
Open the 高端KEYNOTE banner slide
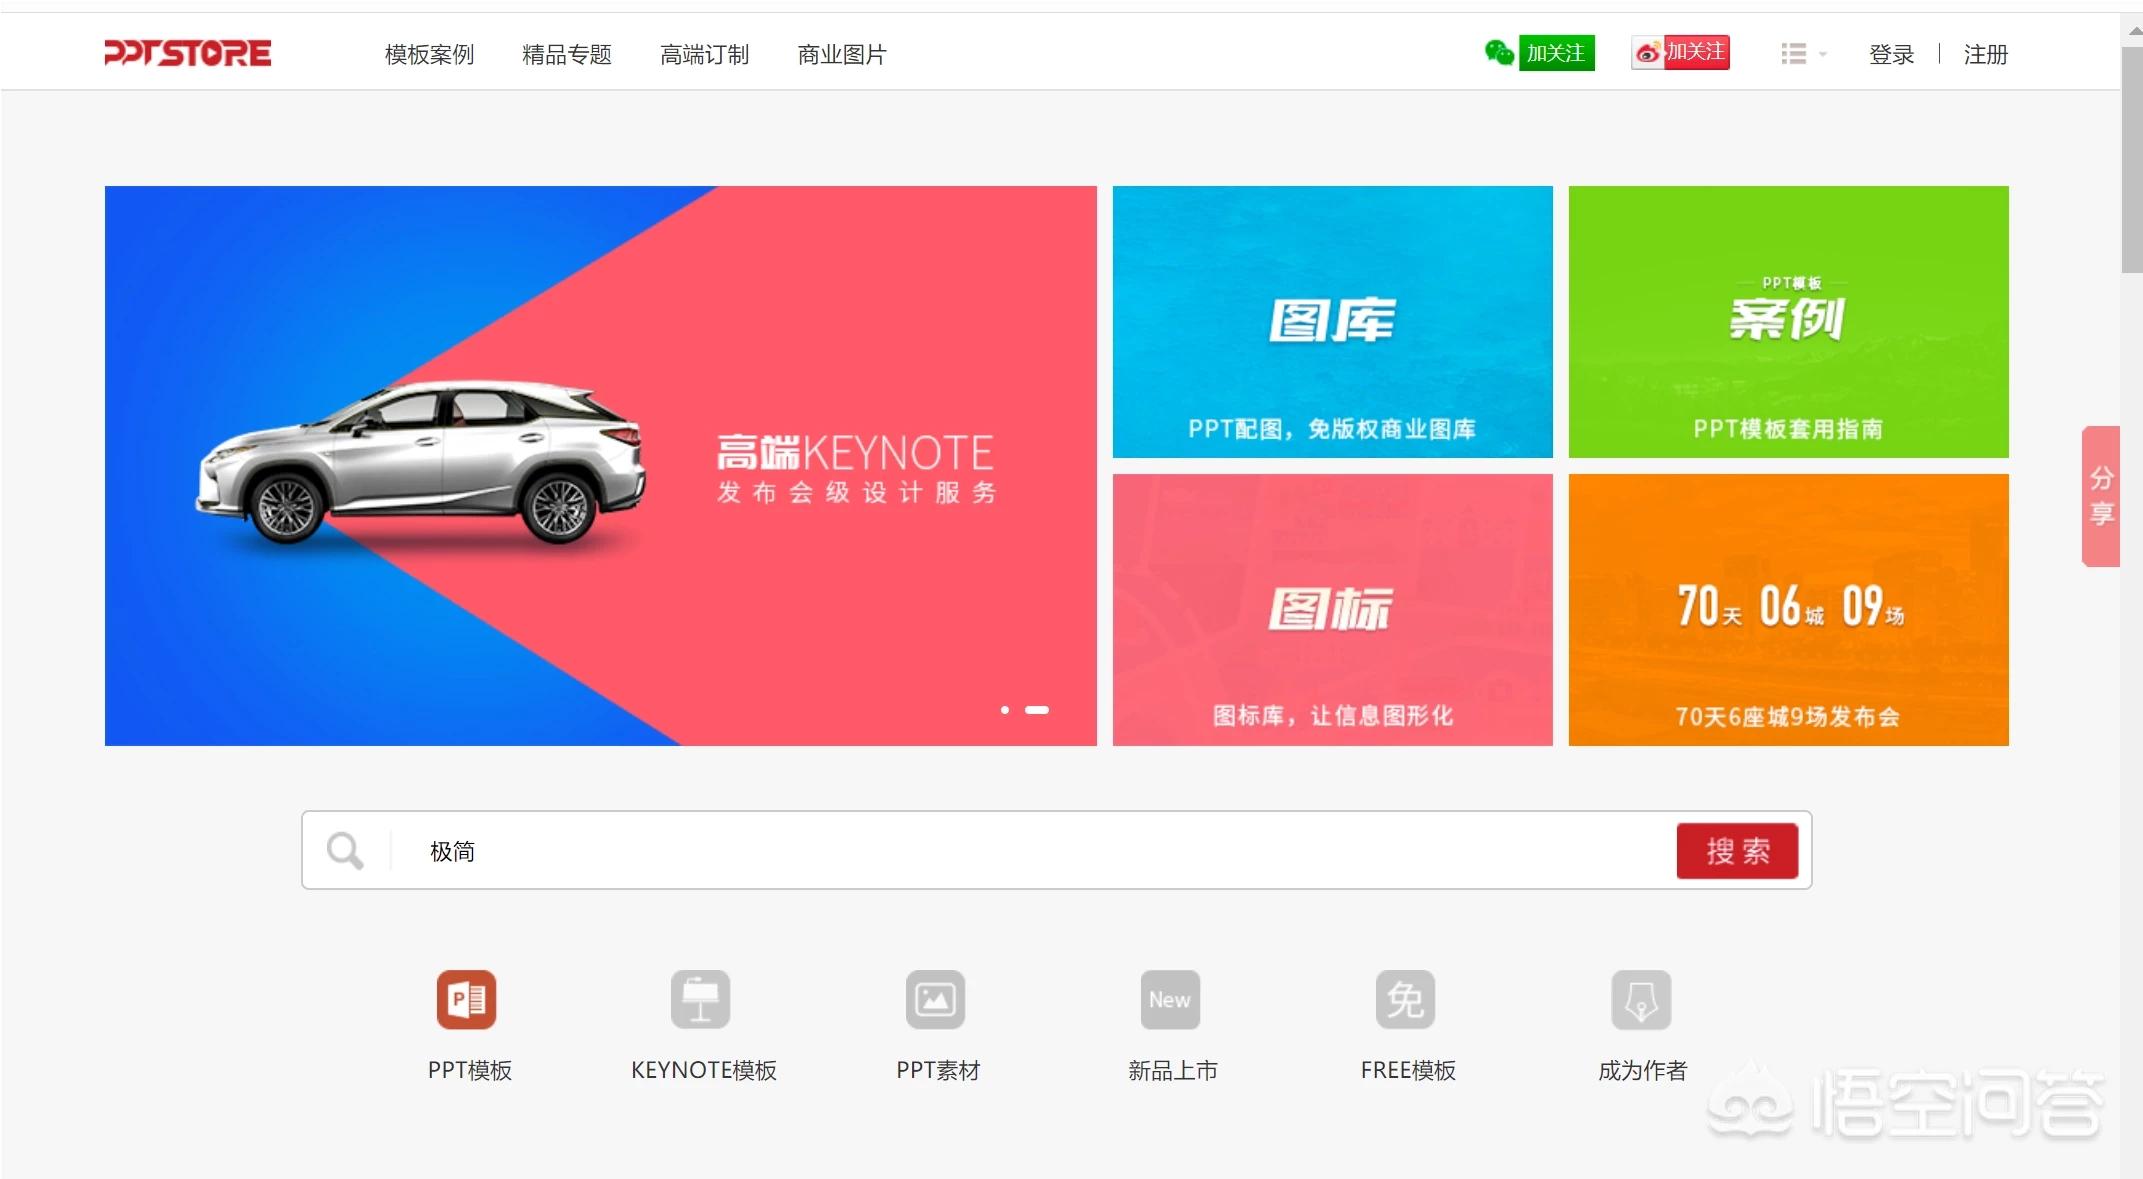[x=601, y=466]
